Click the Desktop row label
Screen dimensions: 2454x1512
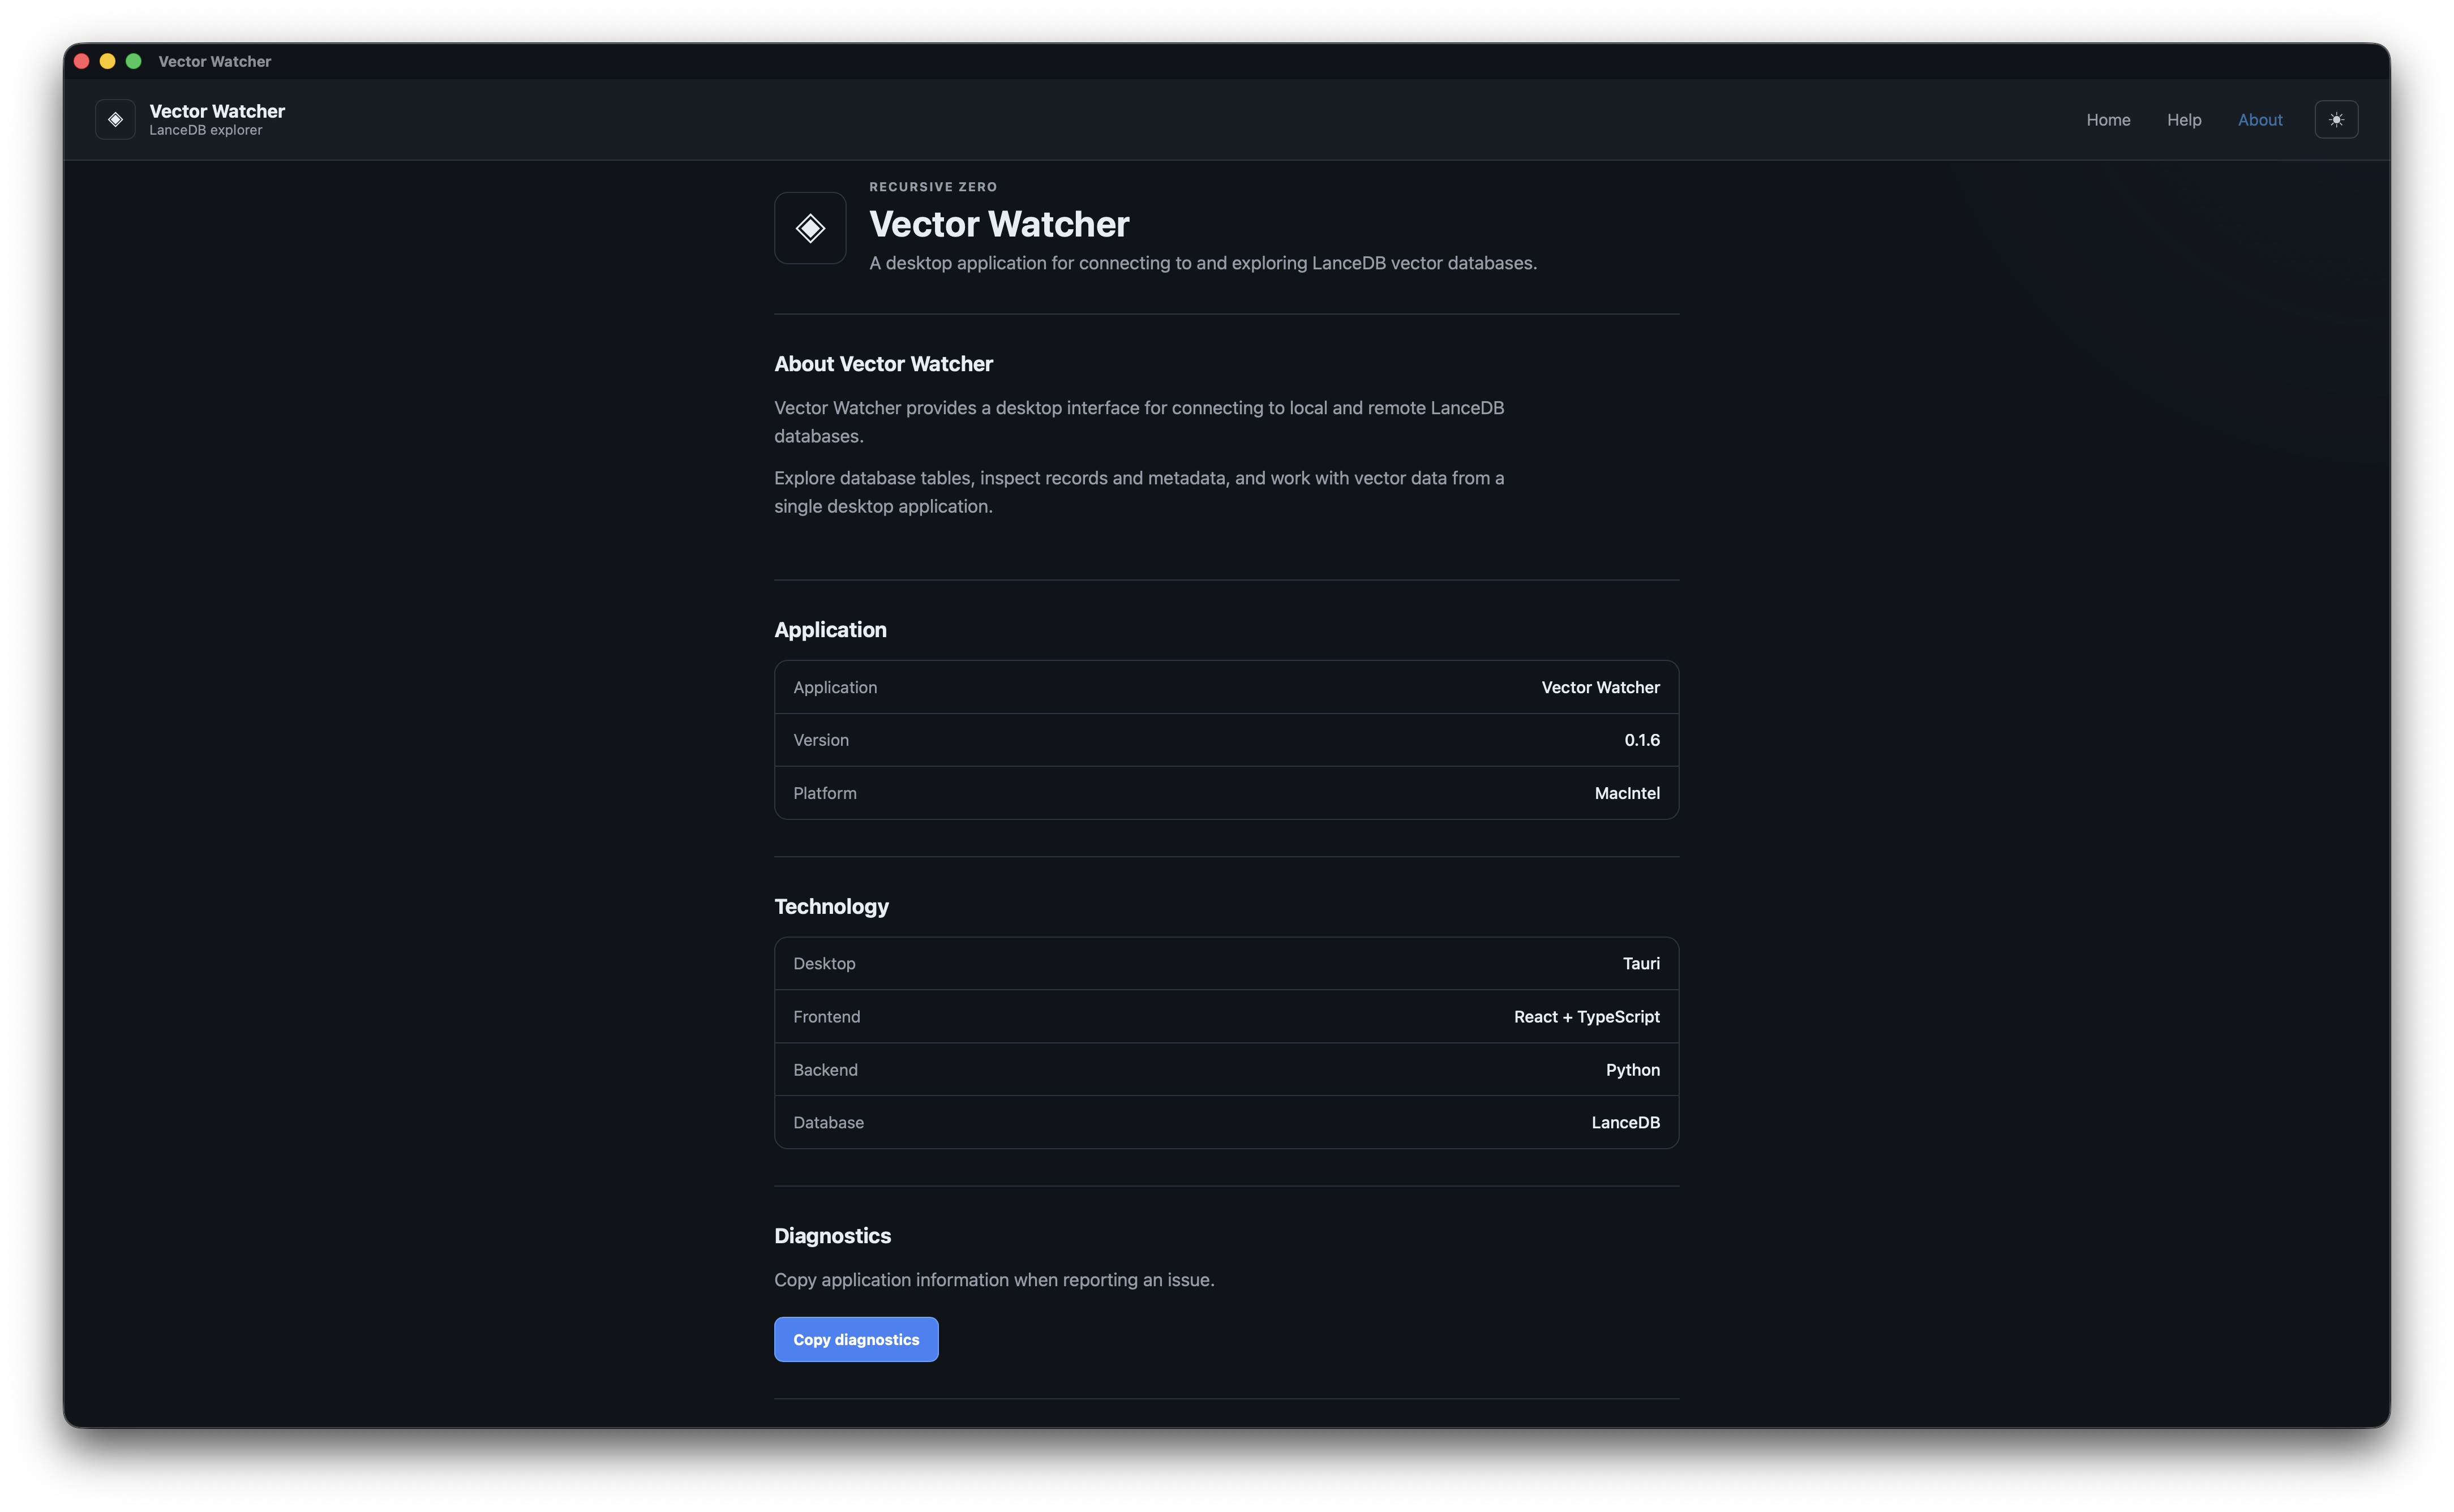point(824,963)
